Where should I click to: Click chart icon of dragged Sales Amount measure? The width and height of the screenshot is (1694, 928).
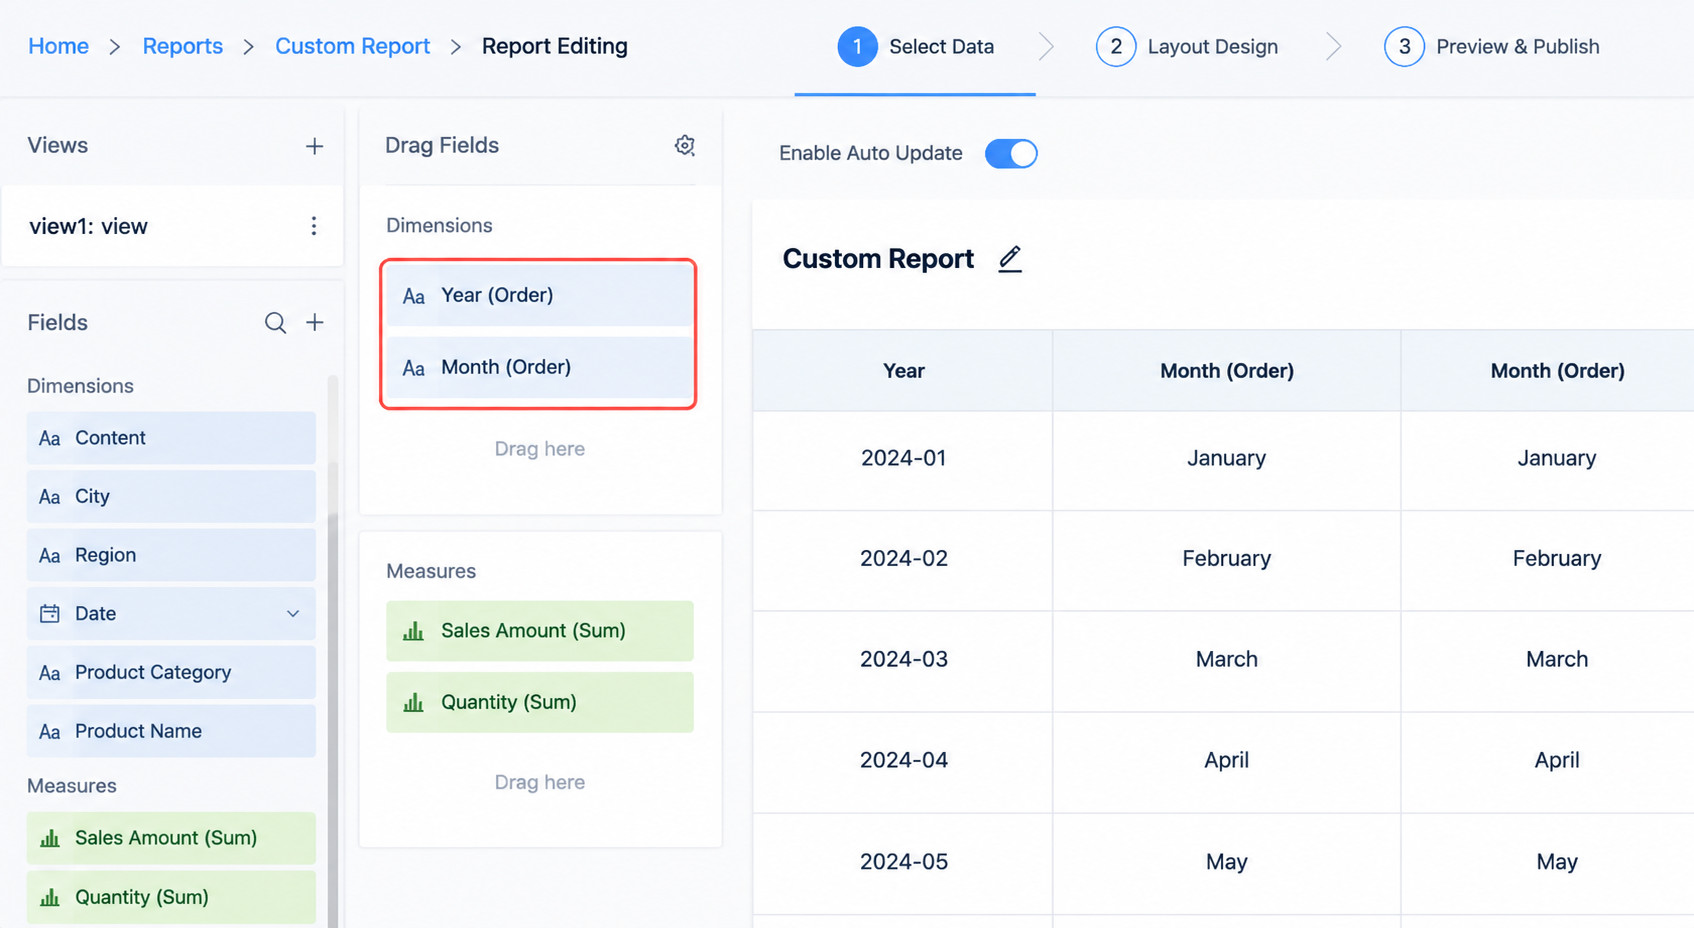click(x=414, y=631)
